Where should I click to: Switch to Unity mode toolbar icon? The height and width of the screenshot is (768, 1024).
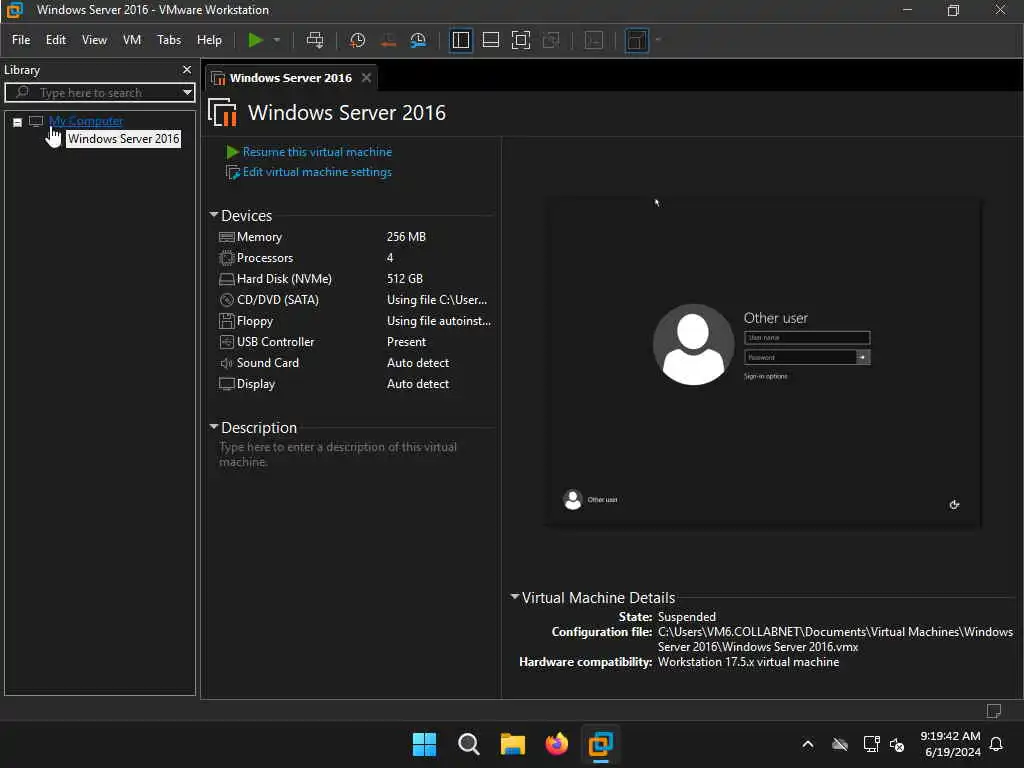pos(551,40)
